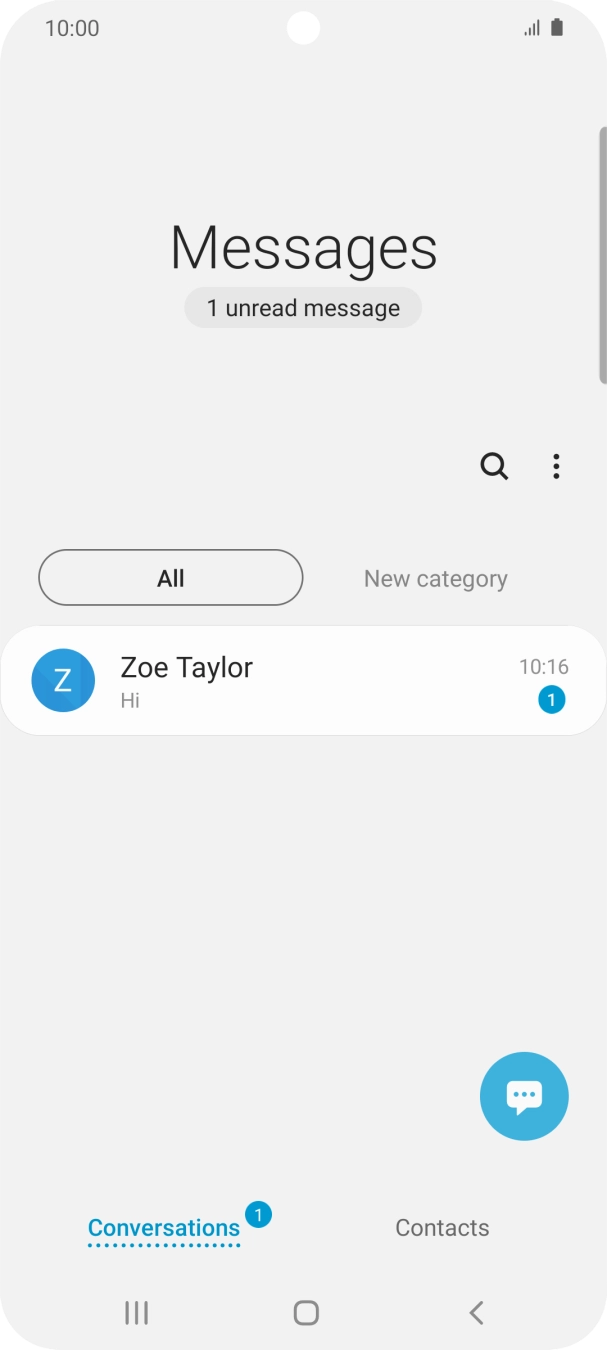Select the All conversations filter
Viewport: 607px width, 1350px height.
tap(170, 578)
